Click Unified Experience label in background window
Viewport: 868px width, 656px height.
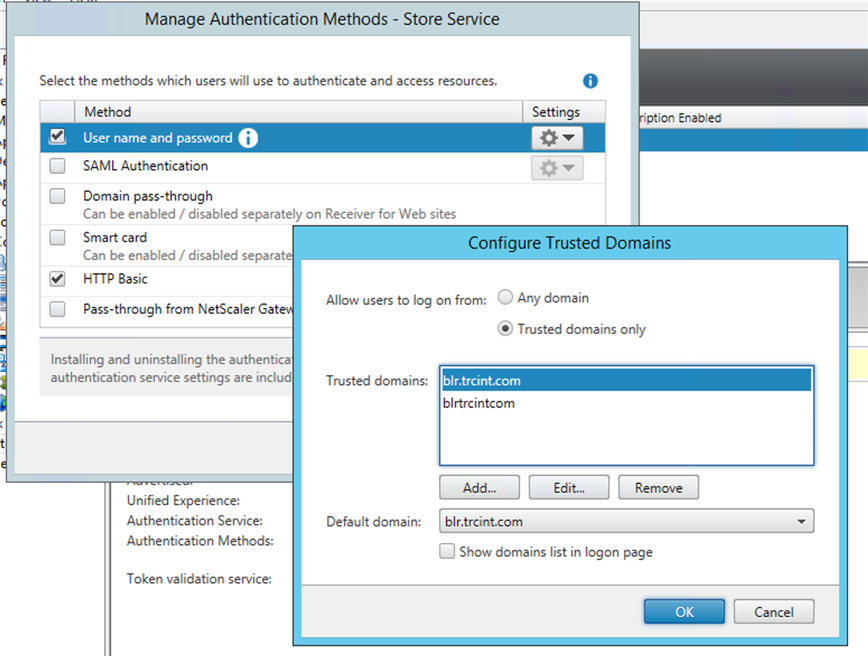pos(183,500)
